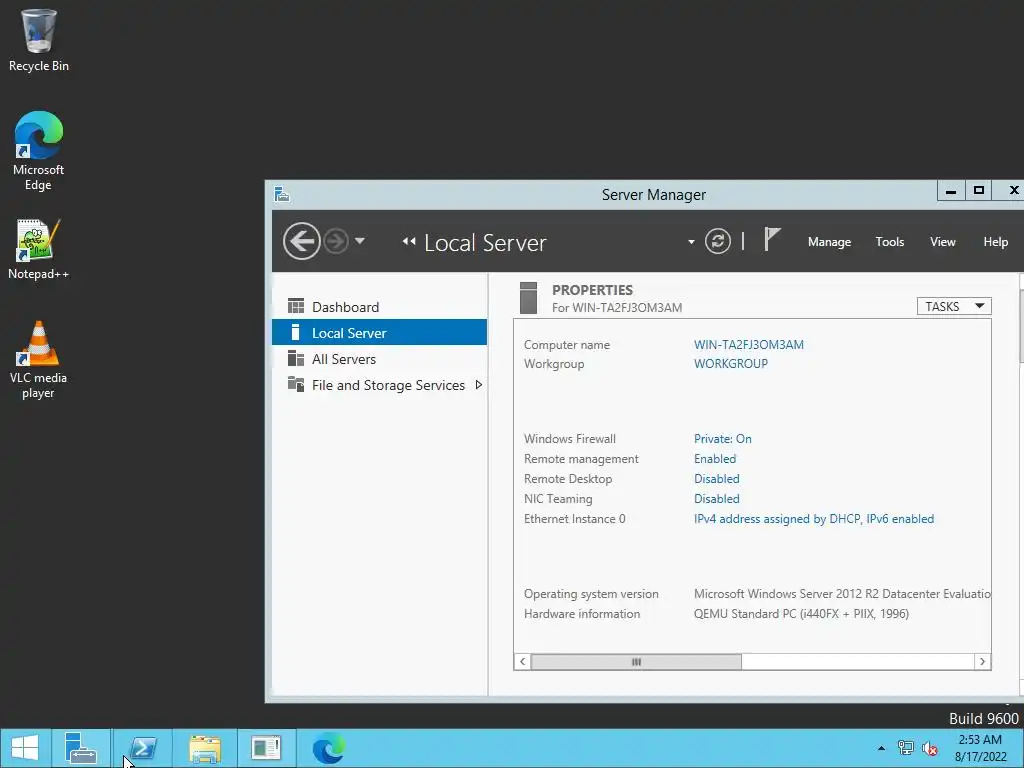Click the breadcrumb double-arrow before Local Server
Screen dimensions: 1024x768
tap(409, 242)
